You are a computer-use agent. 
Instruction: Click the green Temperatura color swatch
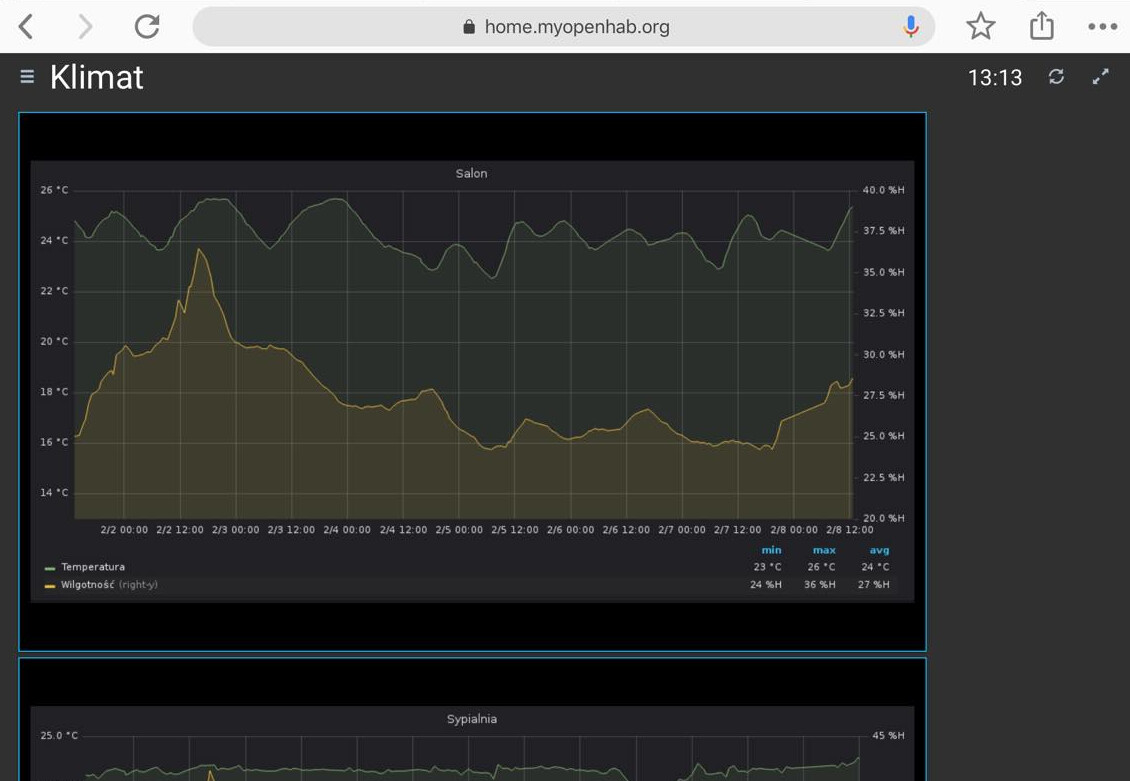point(50,568)
